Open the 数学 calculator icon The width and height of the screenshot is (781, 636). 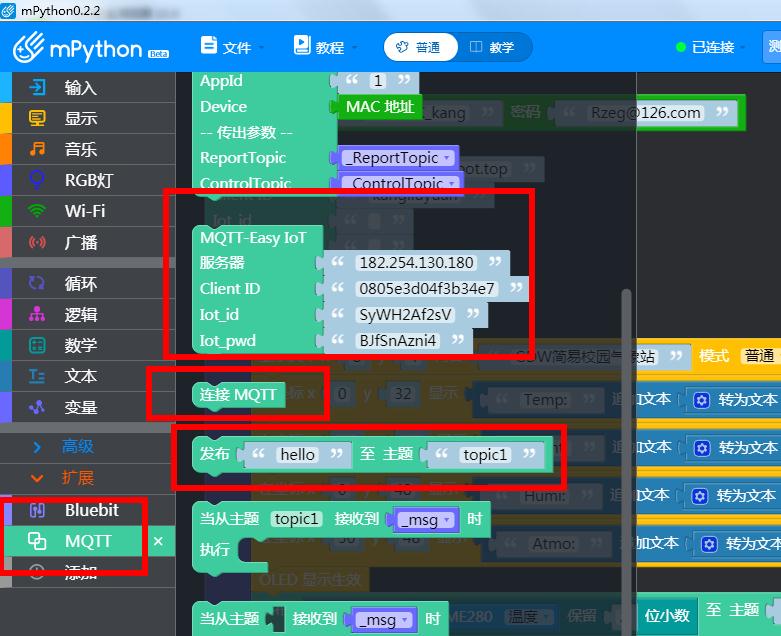pyautogui.click(x=37, y=345)
